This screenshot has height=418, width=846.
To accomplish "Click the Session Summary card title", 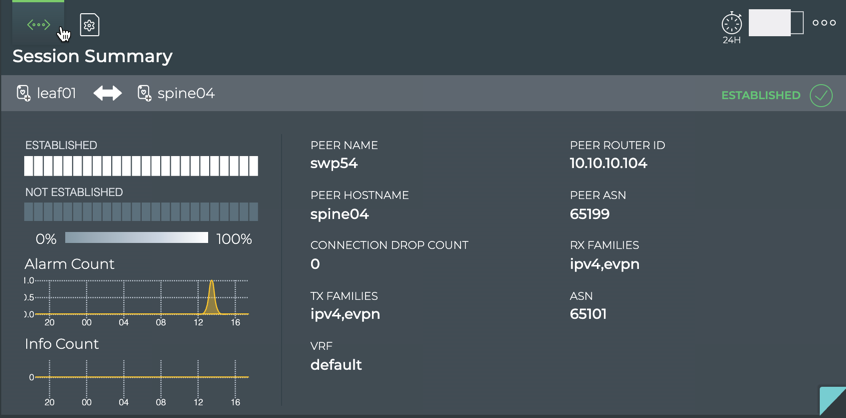I will pos(92,56).
